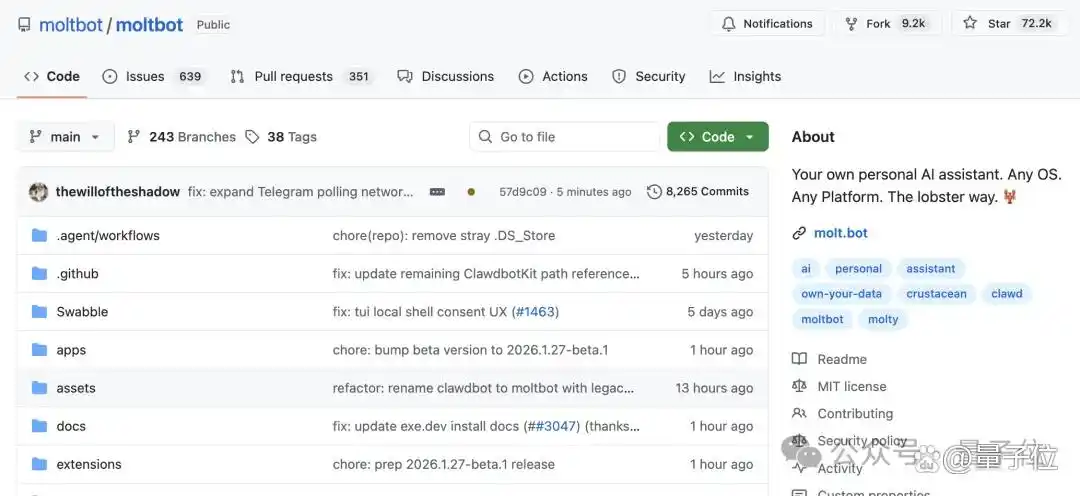Click the folder icon of .agent/workflows
This screenshot has height=496, width=1080.
(x=39, y=236)
